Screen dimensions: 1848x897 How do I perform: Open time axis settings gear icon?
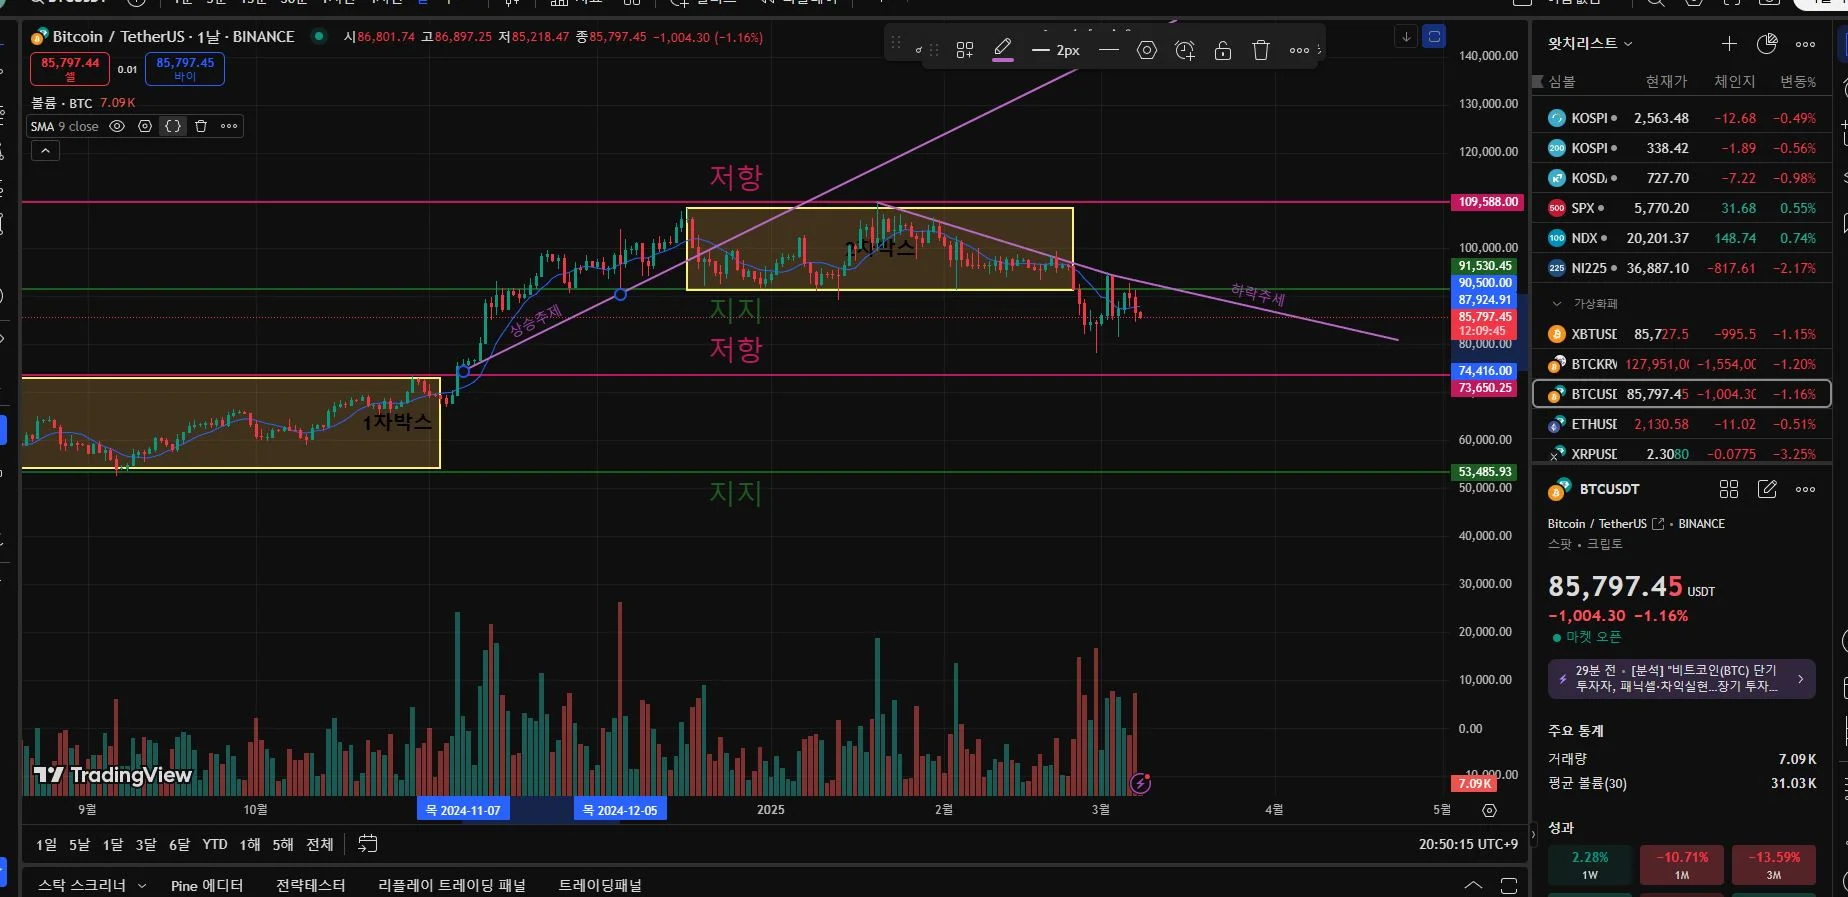1489,810
